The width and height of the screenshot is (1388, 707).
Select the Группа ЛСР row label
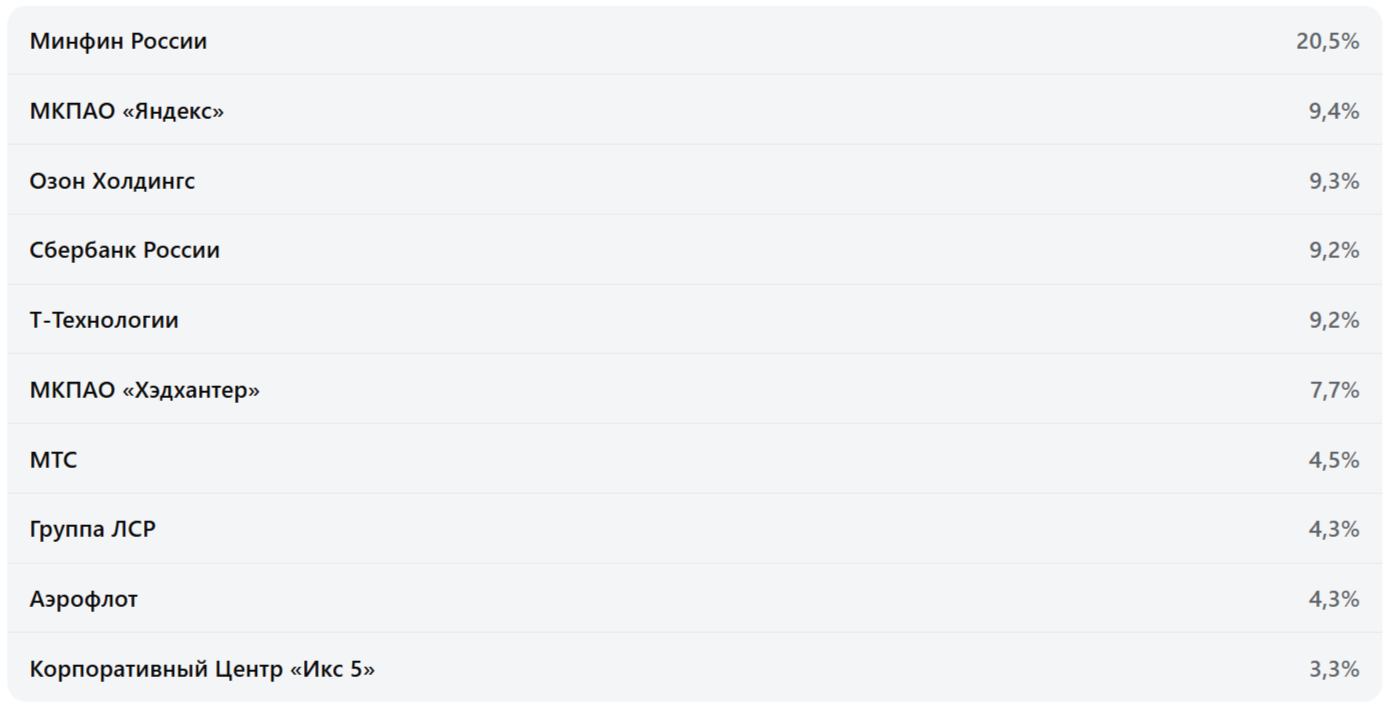pos(93,529)
